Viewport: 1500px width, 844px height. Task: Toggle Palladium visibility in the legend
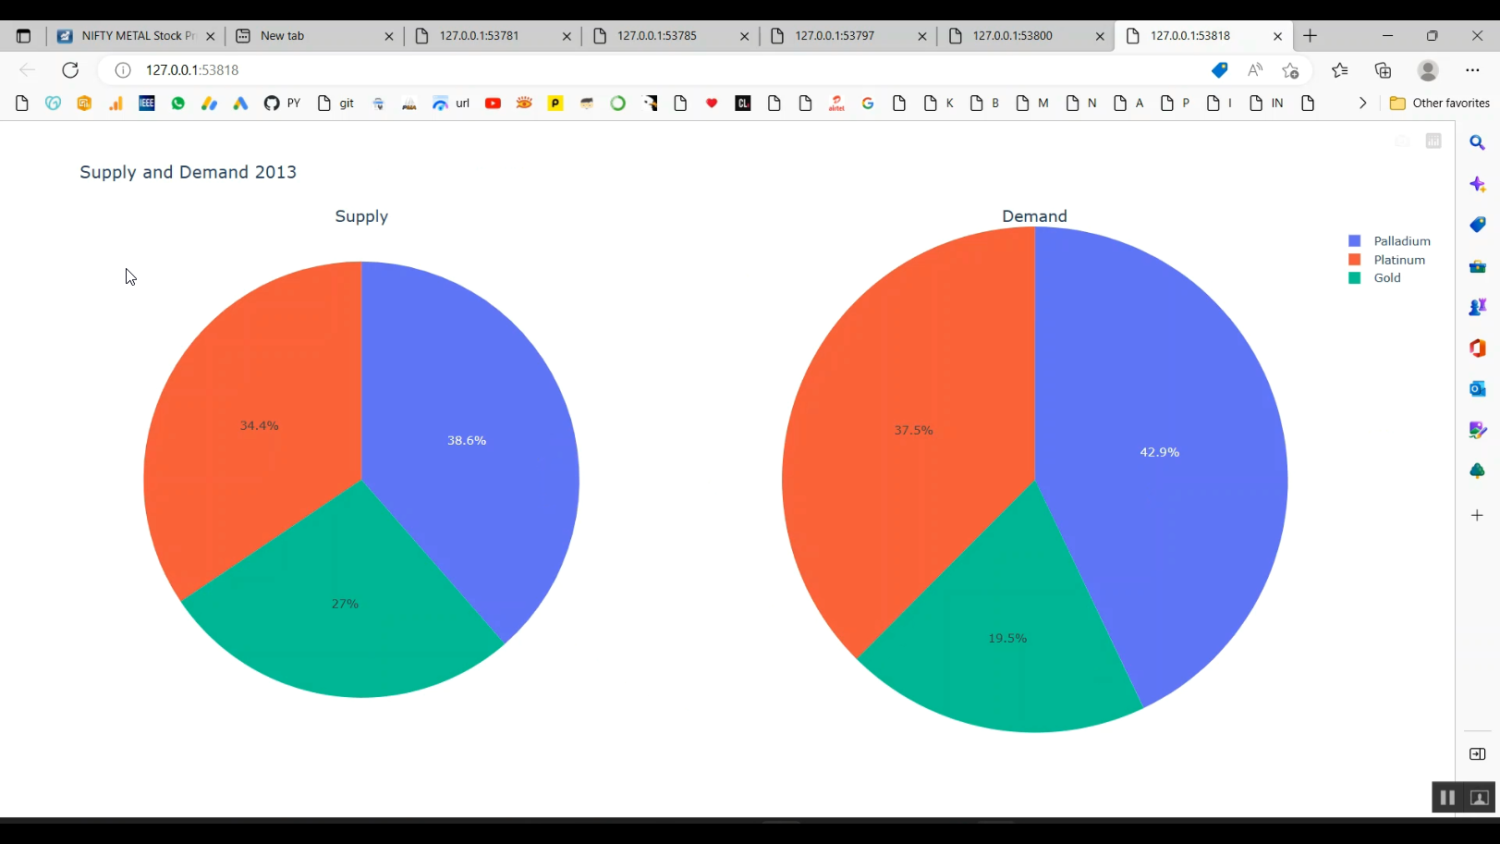click(x=1402, y=240)
